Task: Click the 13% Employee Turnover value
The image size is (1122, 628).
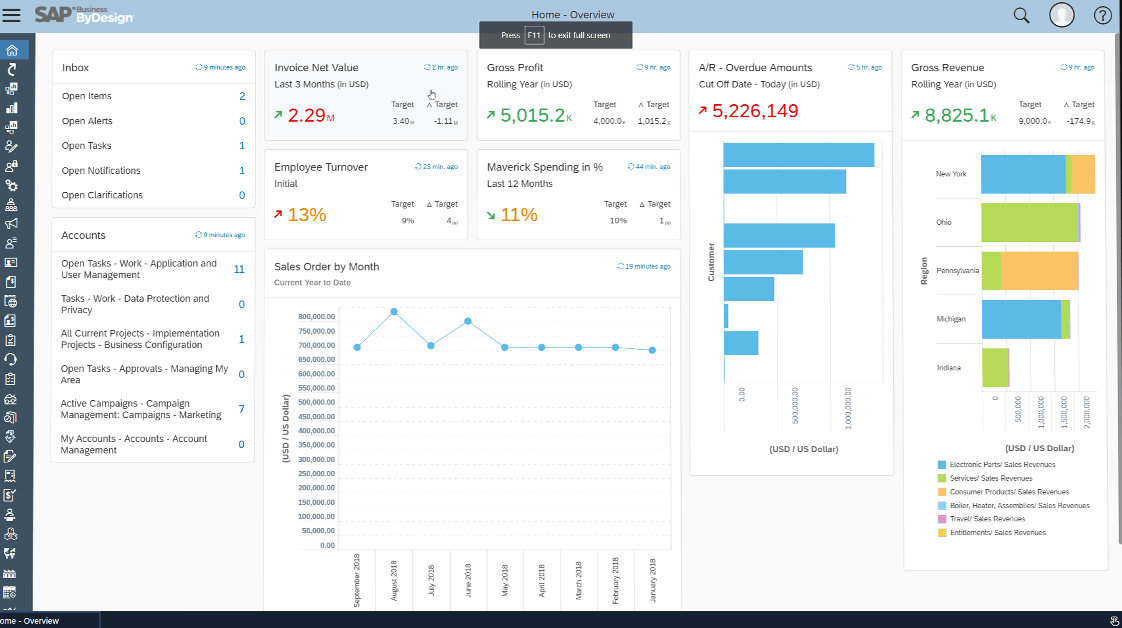Action: tap(307, 215)
